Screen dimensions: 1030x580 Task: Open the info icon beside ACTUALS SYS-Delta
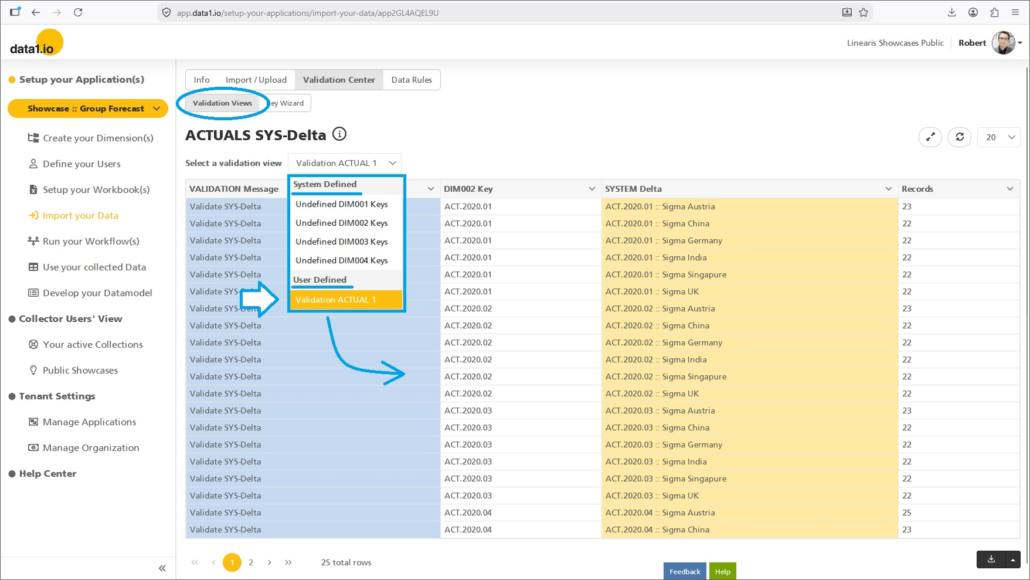(340, 134)
